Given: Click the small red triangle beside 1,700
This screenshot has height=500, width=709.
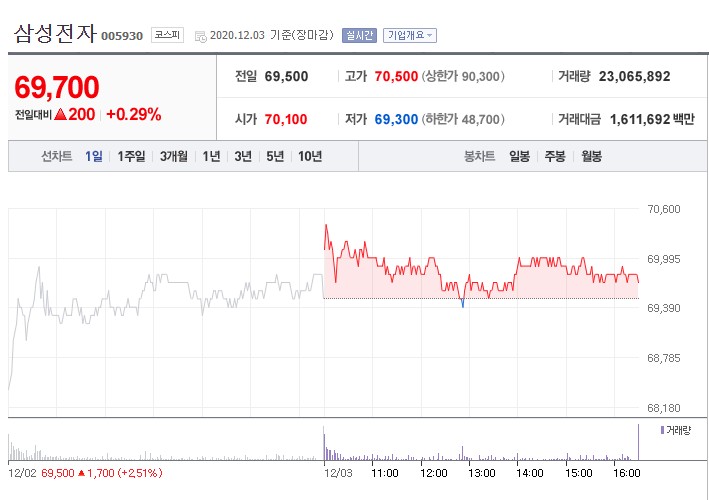Looking at the screenshot, I should [x=81, y=473].
